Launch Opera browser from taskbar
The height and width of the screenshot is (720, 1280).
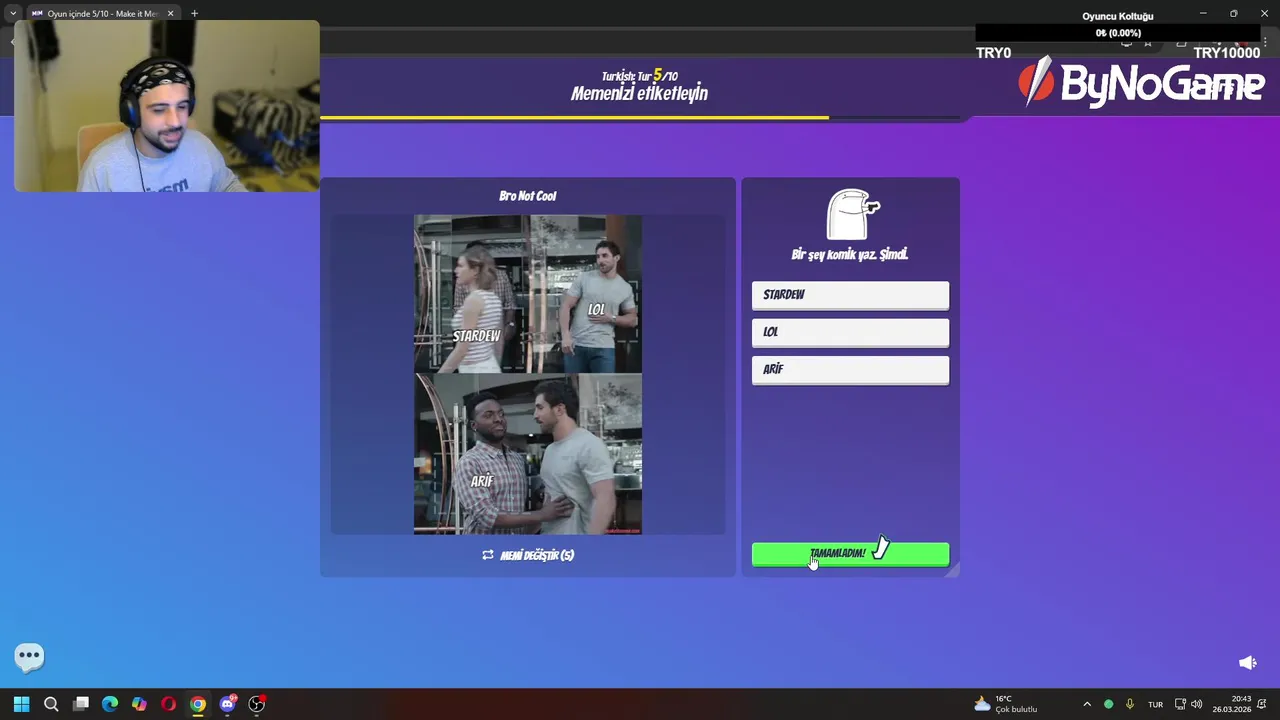click(168, 704)
